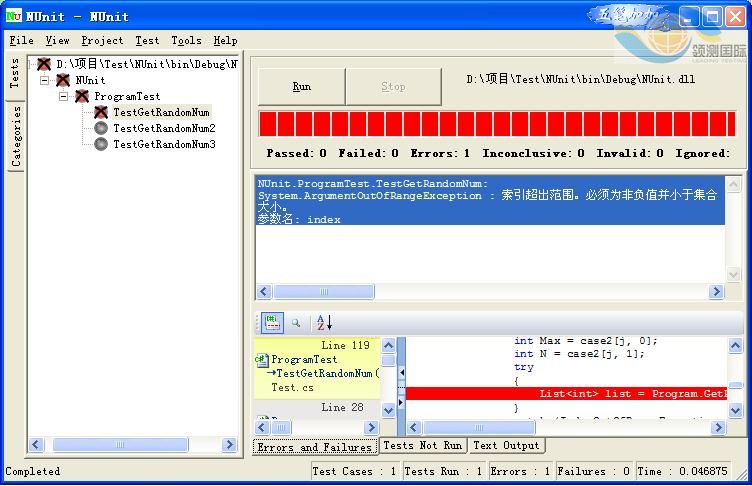Collapse the ProgramTest tree node
The width and height of the screenshot is (752, 486).
(63, 96)
